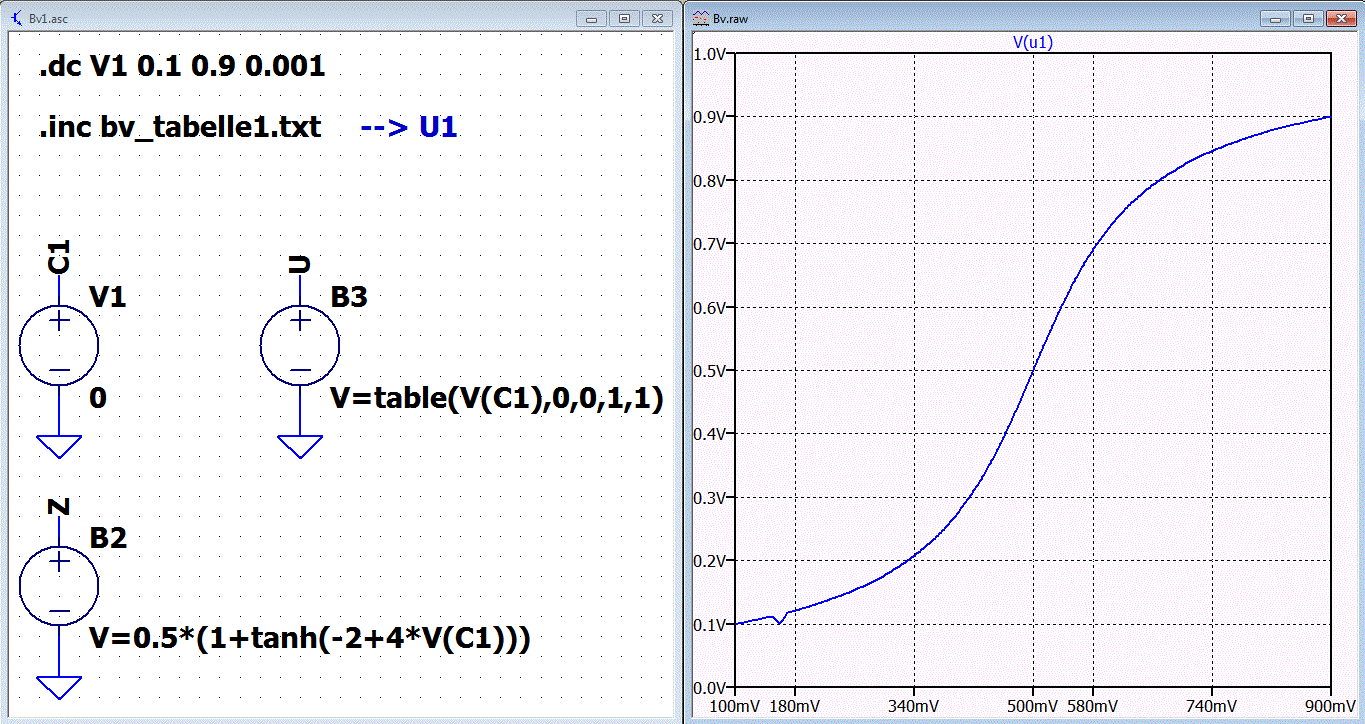Click the 580mV horizontal axis label
This screenshot has height=724, width=1365.
(1093, 707)
